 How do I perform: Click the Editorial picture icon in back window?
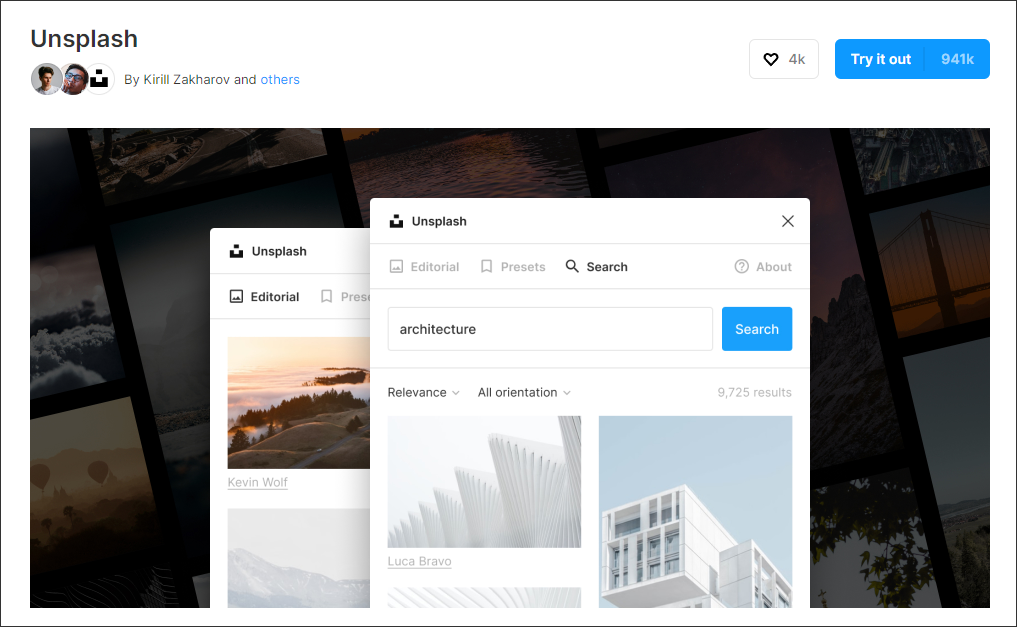236,296
